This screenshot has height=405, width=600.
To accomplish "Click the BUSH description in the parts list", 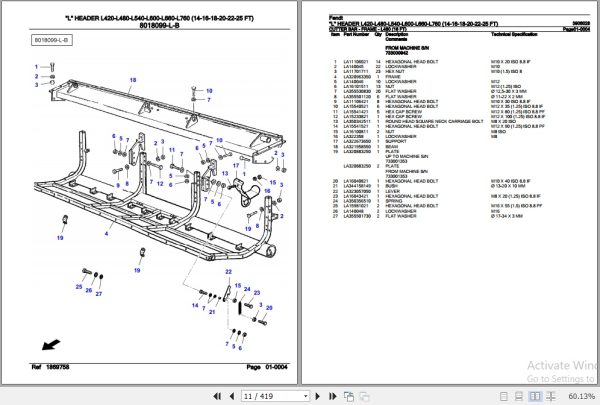I will coord(391,186).
